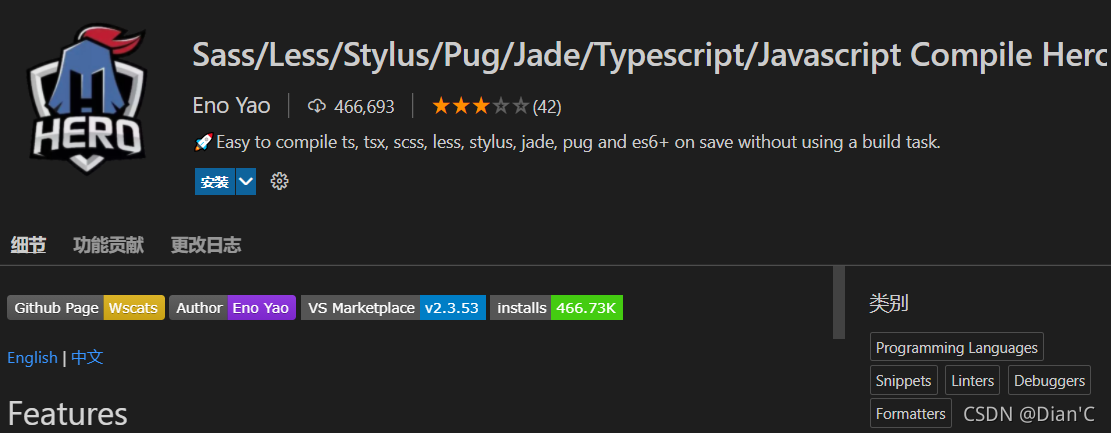The height and width of the screenshot is (433, 1111).
Task: Select the Debuggers category tag
Action: pyautogui.click(x=1049, y=381)
